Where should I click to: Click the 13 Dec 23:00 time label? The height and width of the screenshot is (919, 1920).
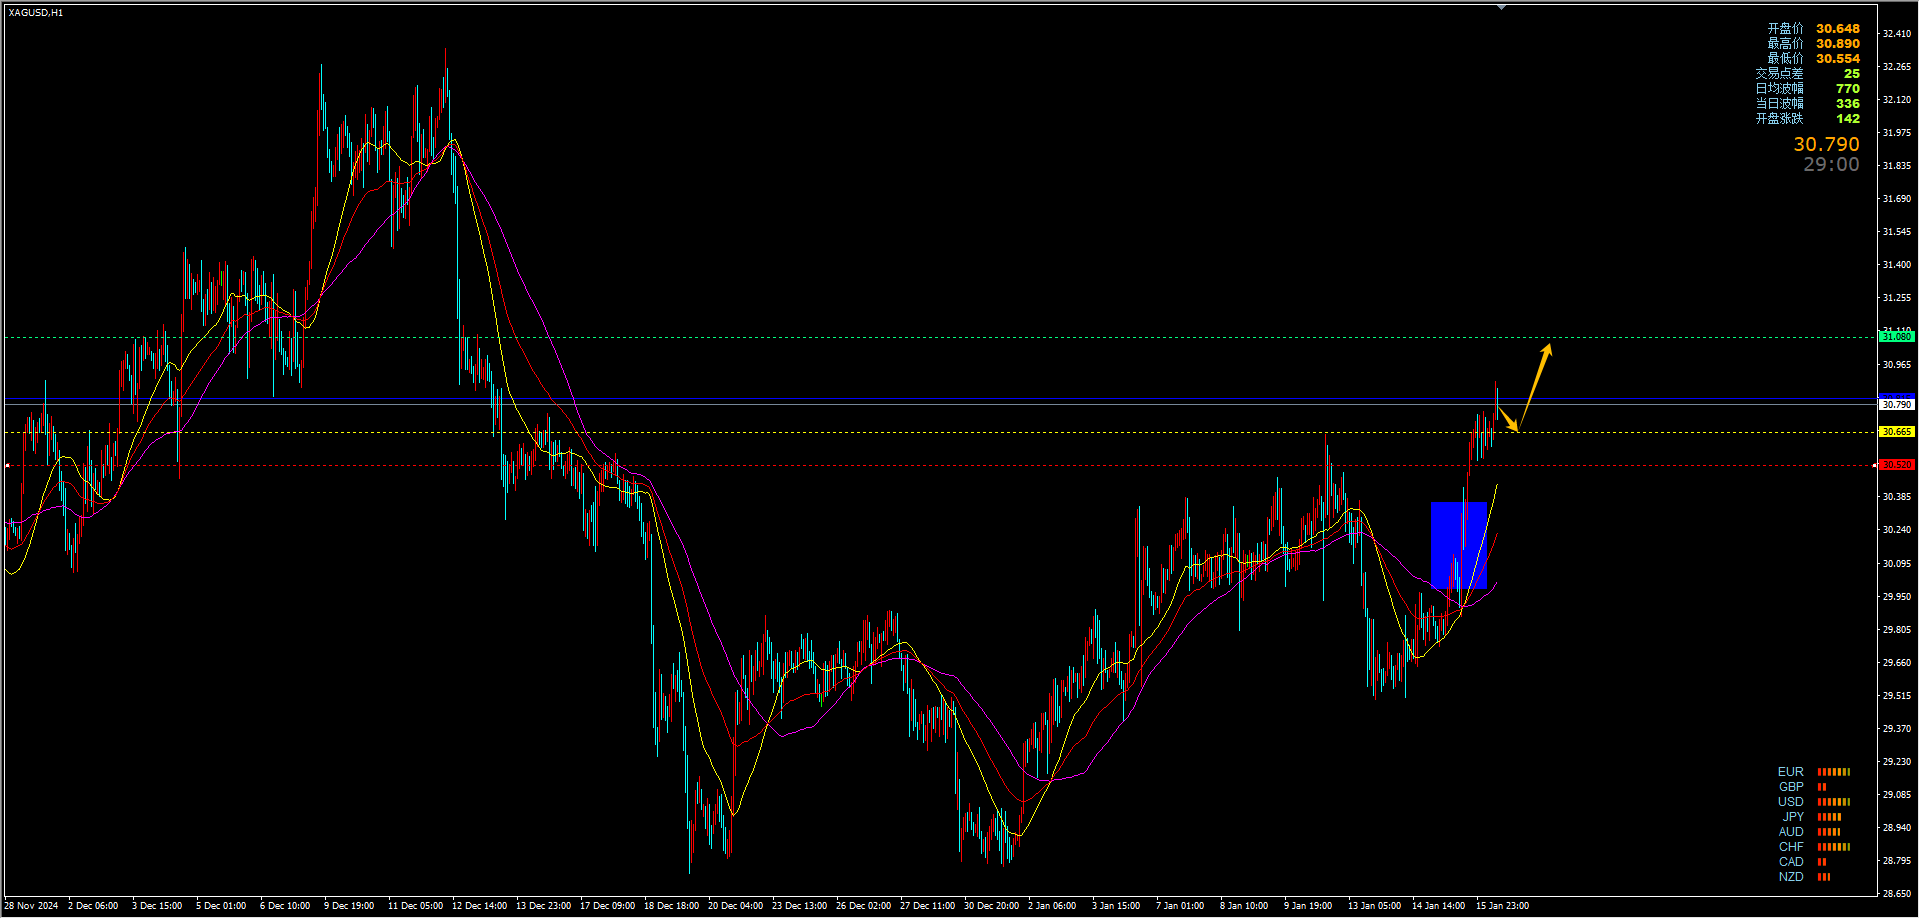tap(543, 906)
